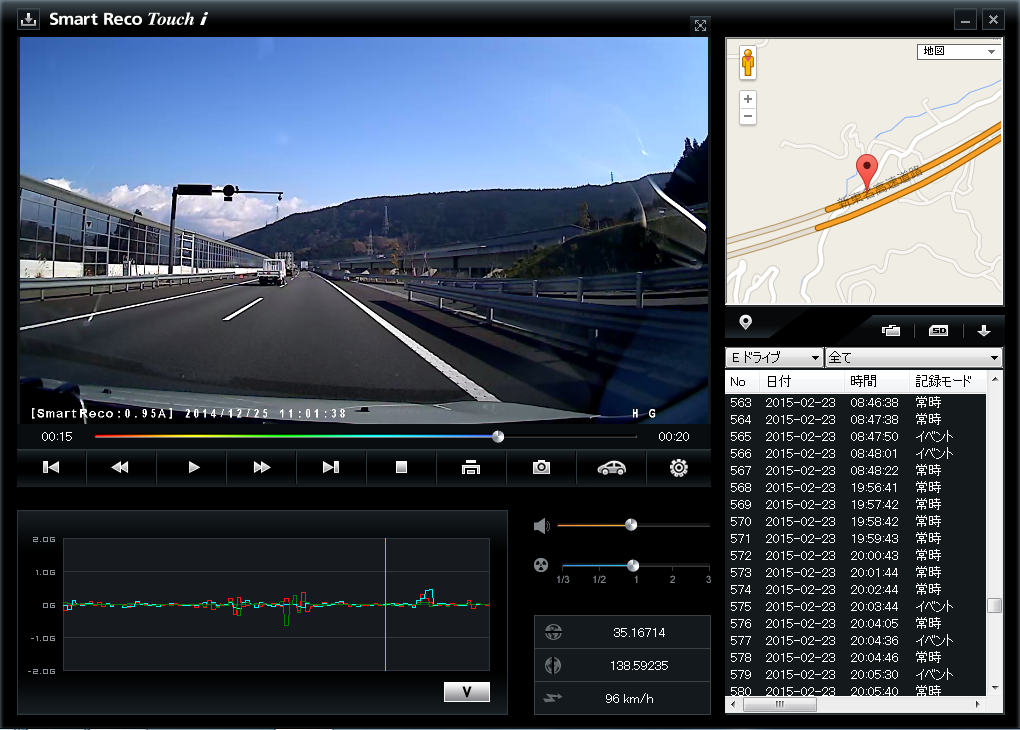The width and height of the screenshot is (1020, 730).
Task: Click the map pin location icon below map
Action: tap(745, 322)
